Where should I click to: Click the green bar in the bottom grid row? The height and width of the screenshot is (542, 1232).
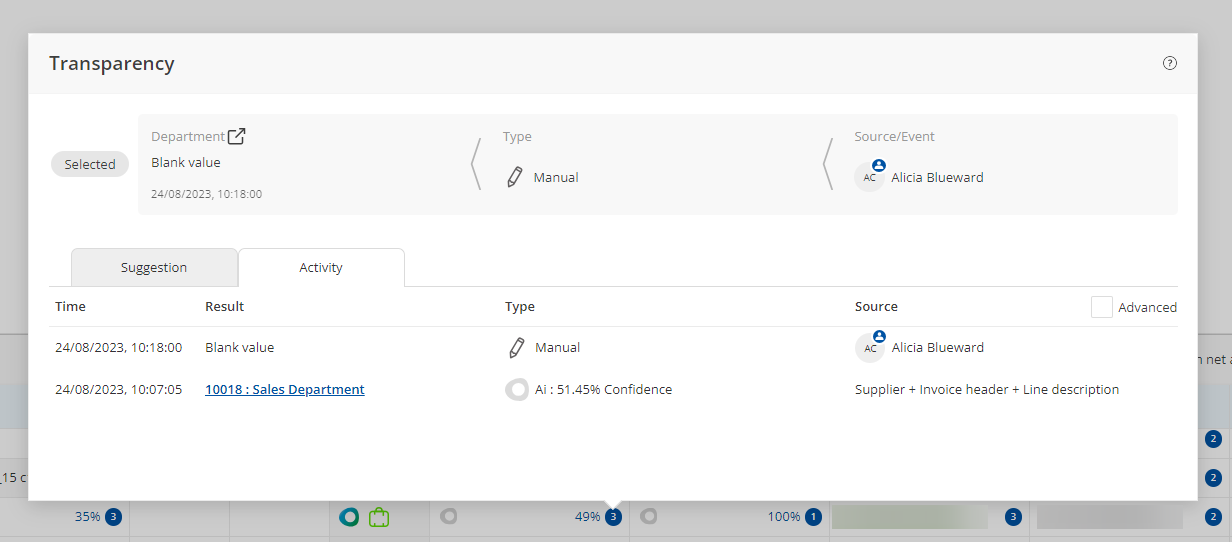(909, 517)
